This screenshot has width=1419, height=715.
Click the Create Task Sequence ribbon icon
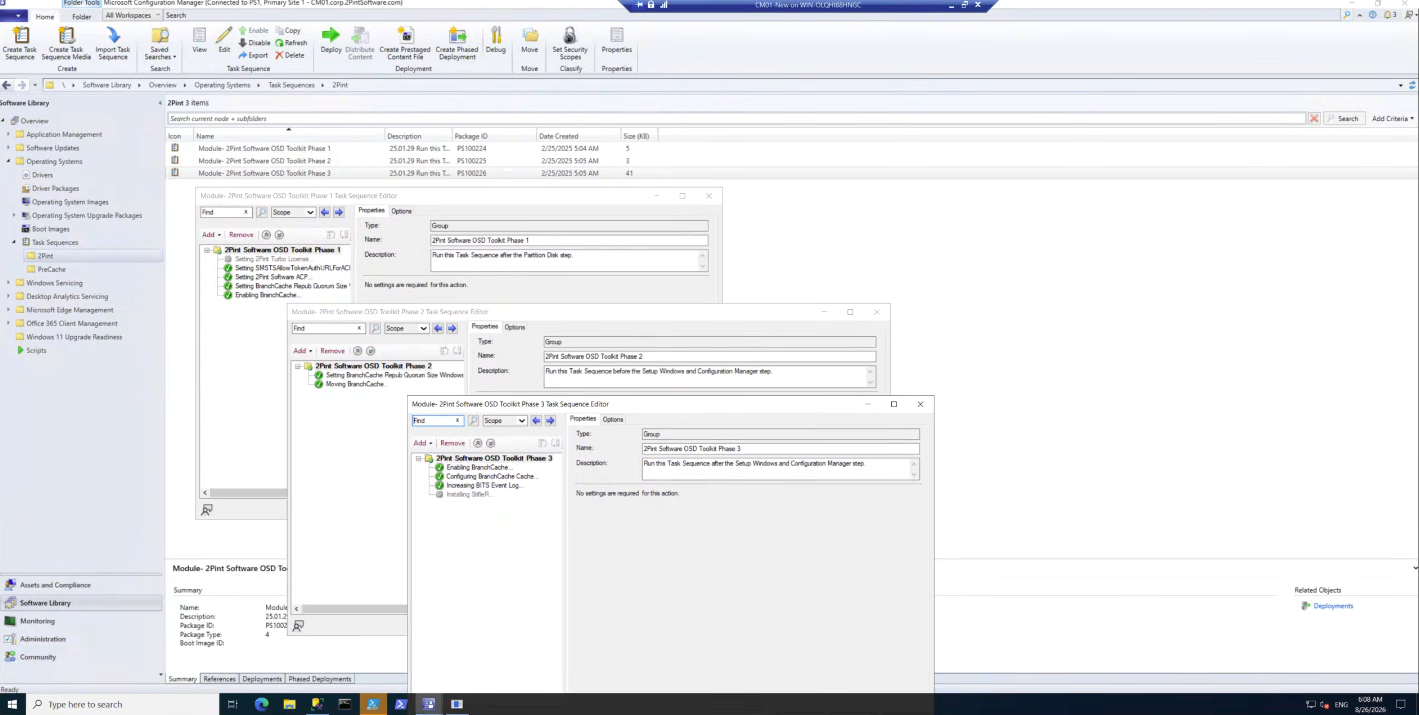(x=19, y=43)
